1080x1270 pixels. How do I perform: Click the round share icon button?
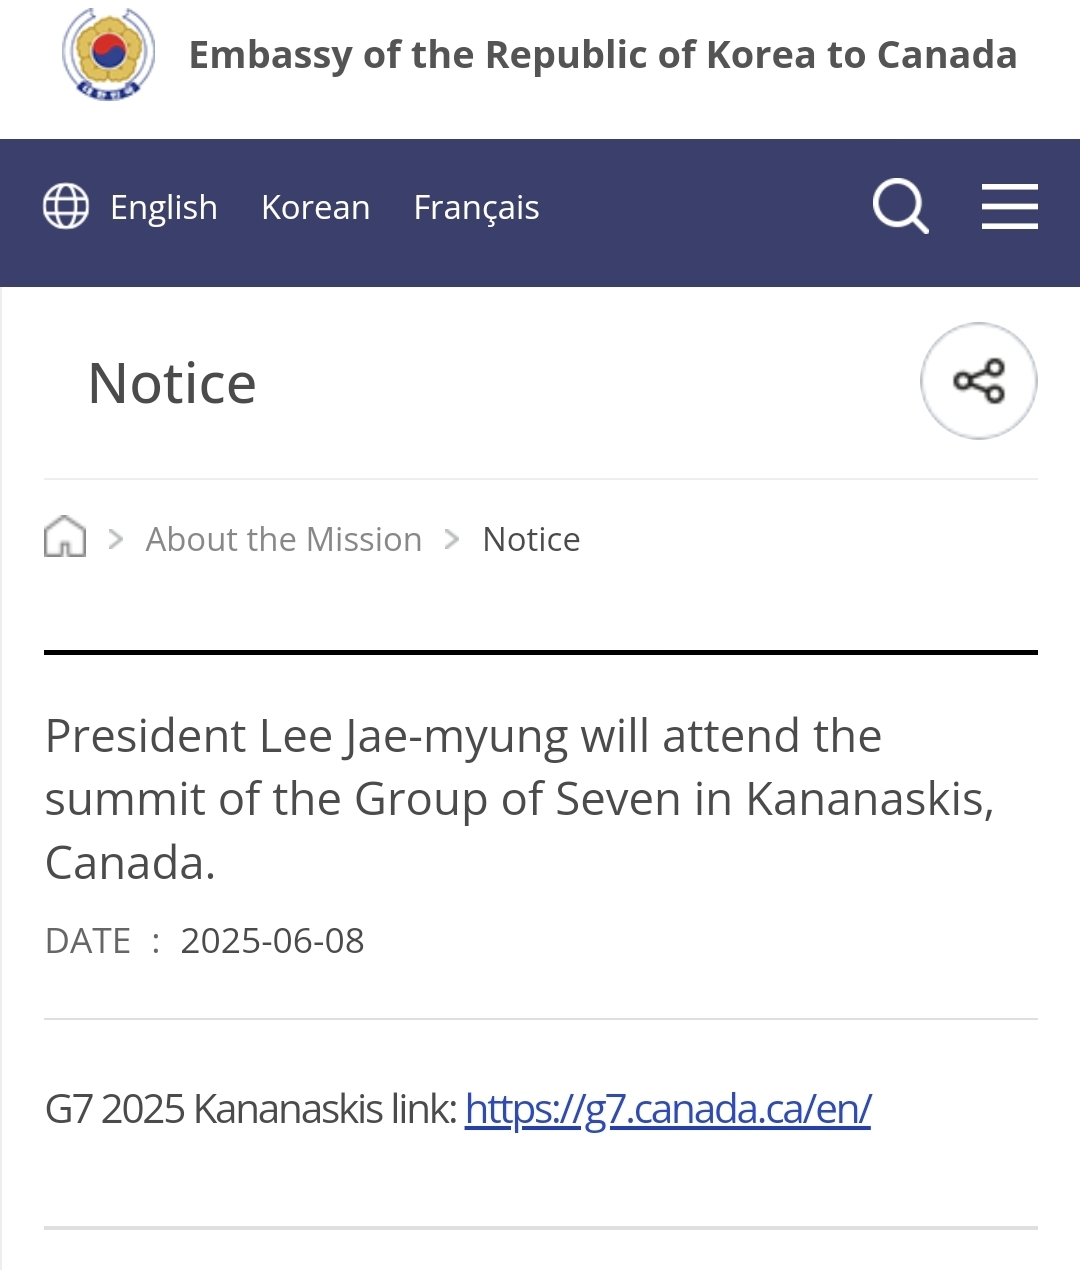point(978,381)
